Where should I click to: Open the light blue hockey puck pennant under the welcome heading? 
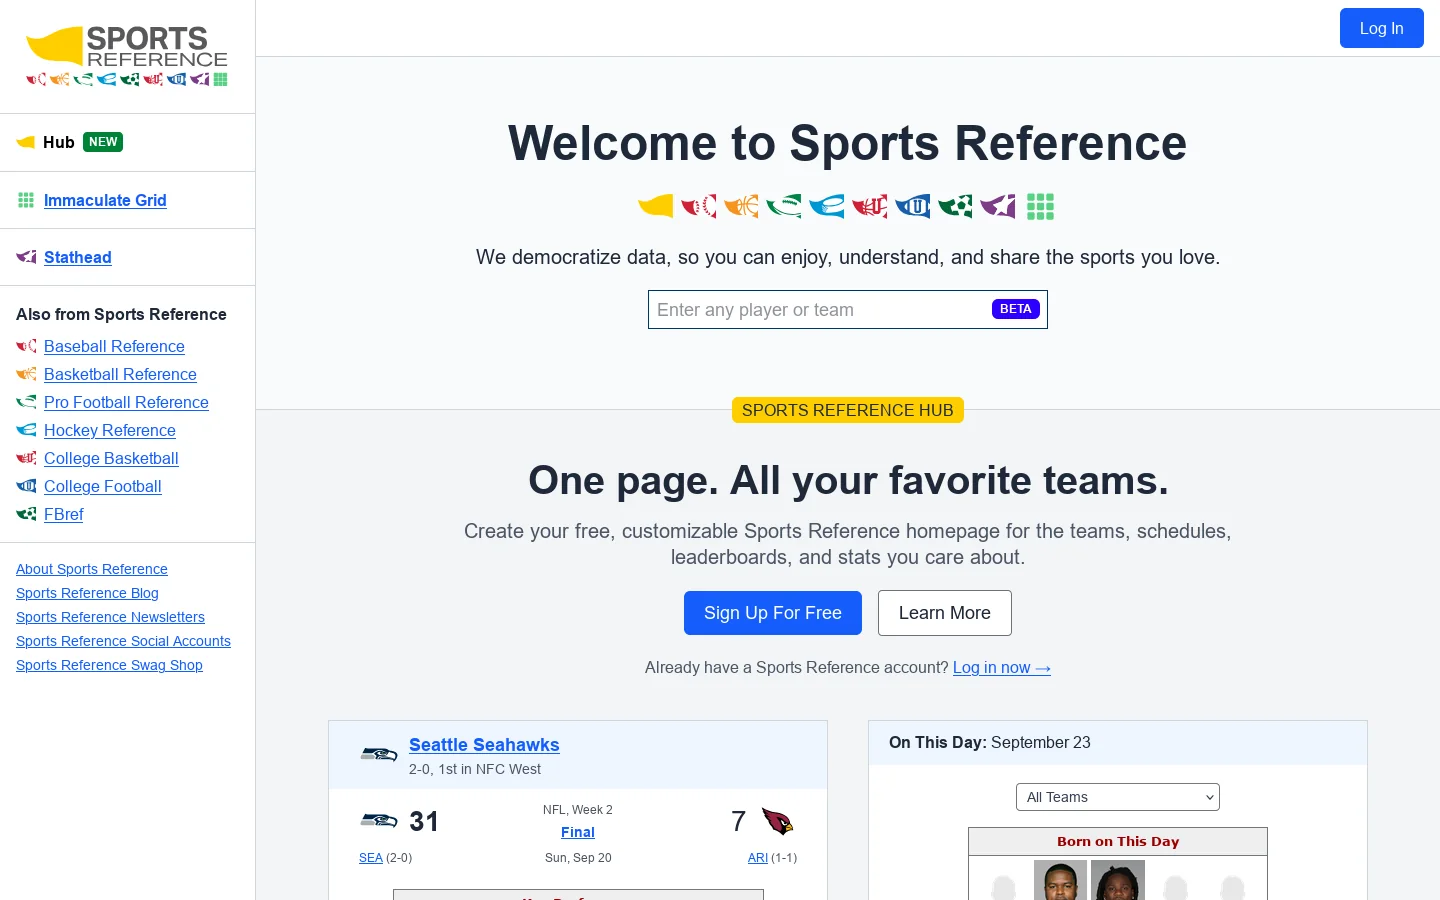coord(827,206)
